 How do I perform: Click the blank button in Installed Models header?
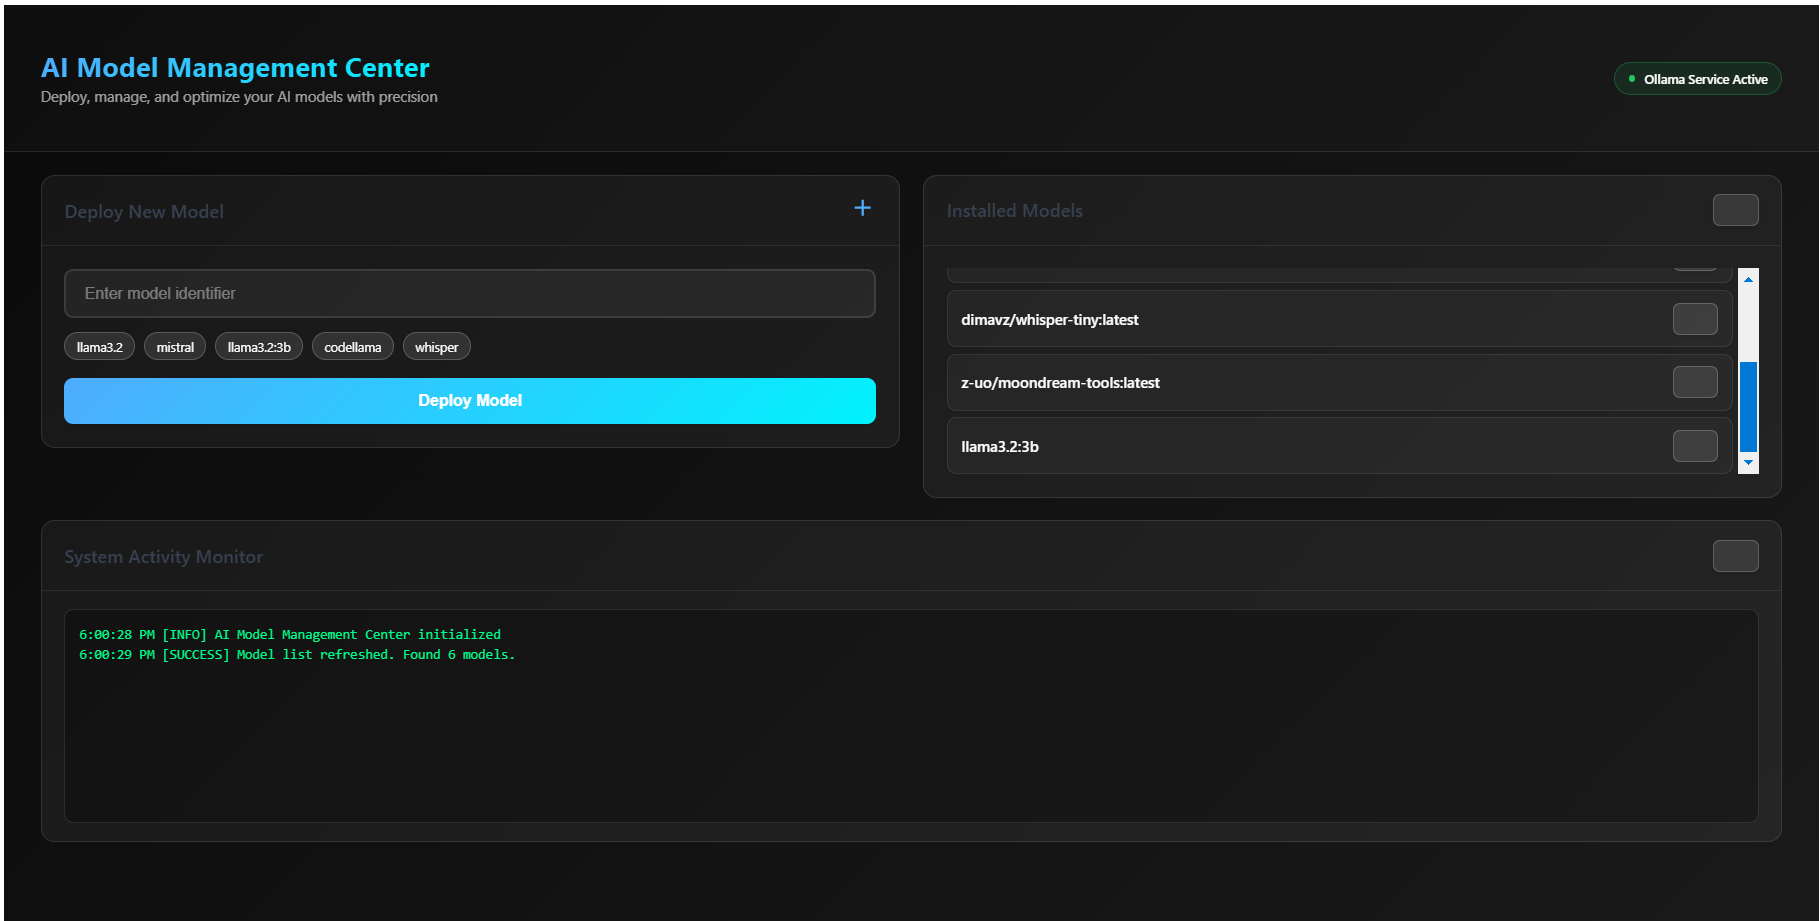click(1735, 210)
